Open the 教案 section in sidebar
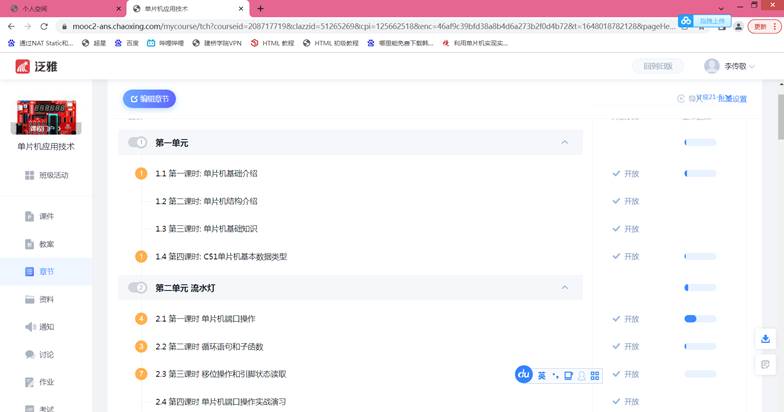Screen dimensions: 784x412 tap(39, 244)
